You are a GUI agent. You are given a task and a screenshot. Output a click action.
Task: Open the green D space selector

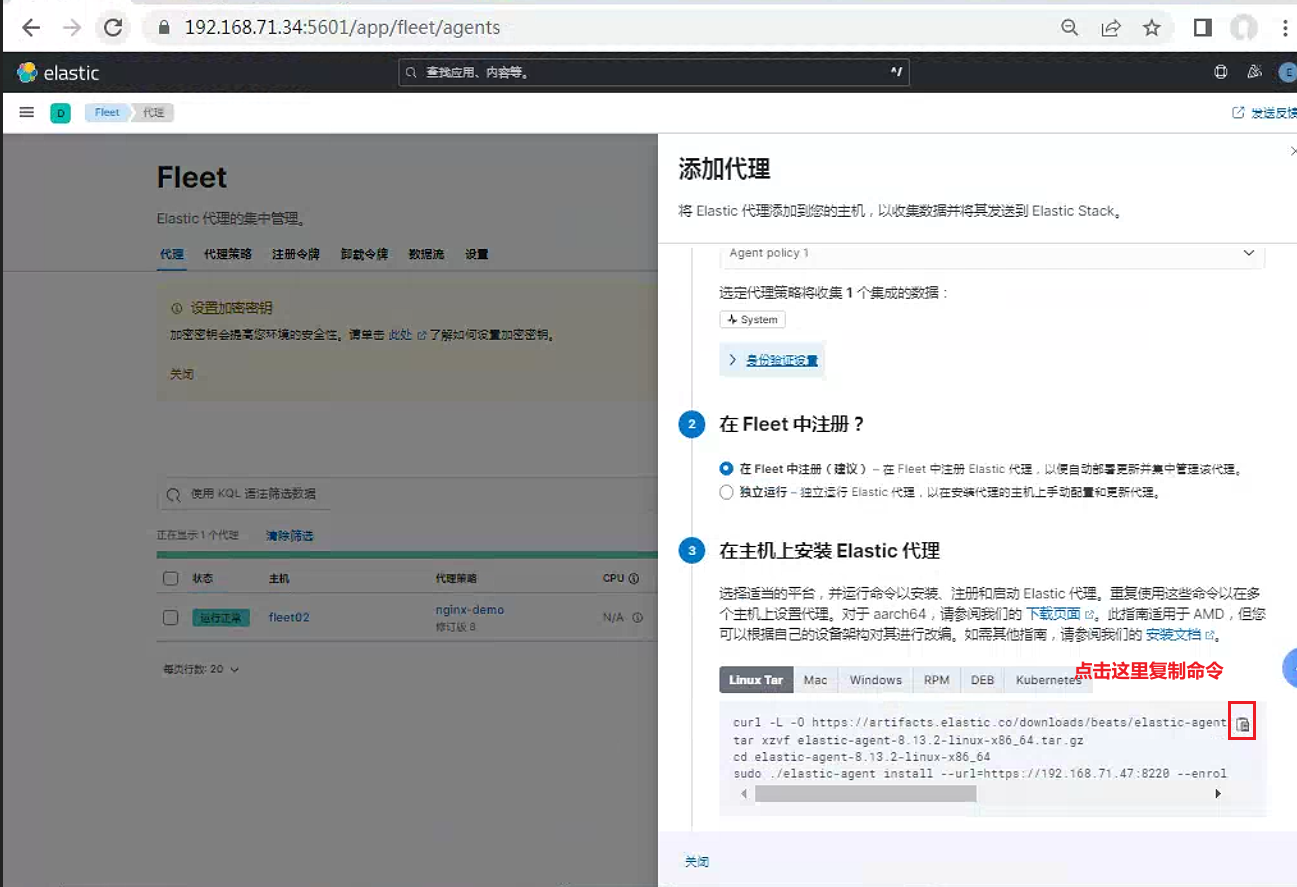[60, 113]
